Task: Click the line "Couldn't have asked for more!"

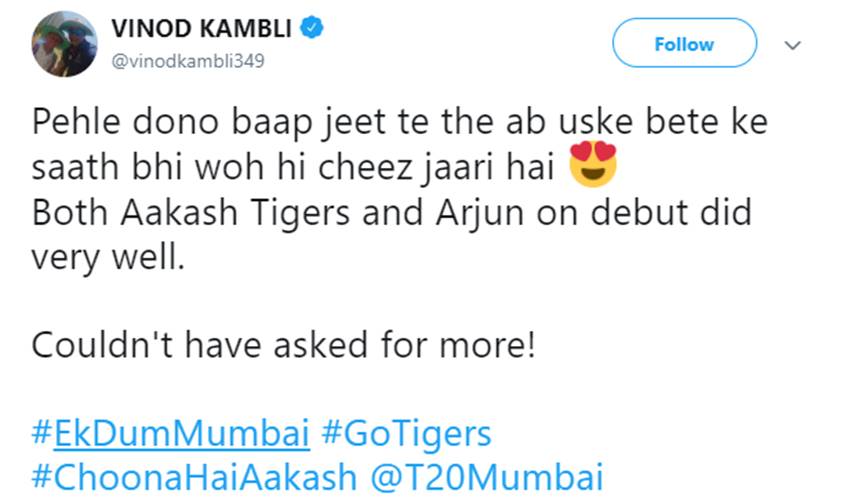Action: (x=284, y=345)
